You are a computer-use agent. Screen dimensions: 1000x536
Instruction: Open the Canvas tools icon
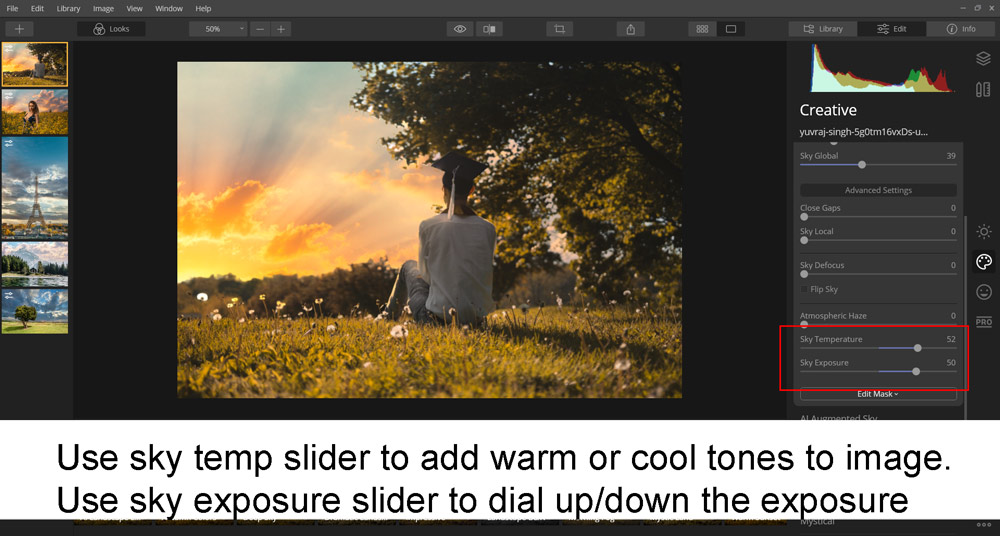(983, 89)
